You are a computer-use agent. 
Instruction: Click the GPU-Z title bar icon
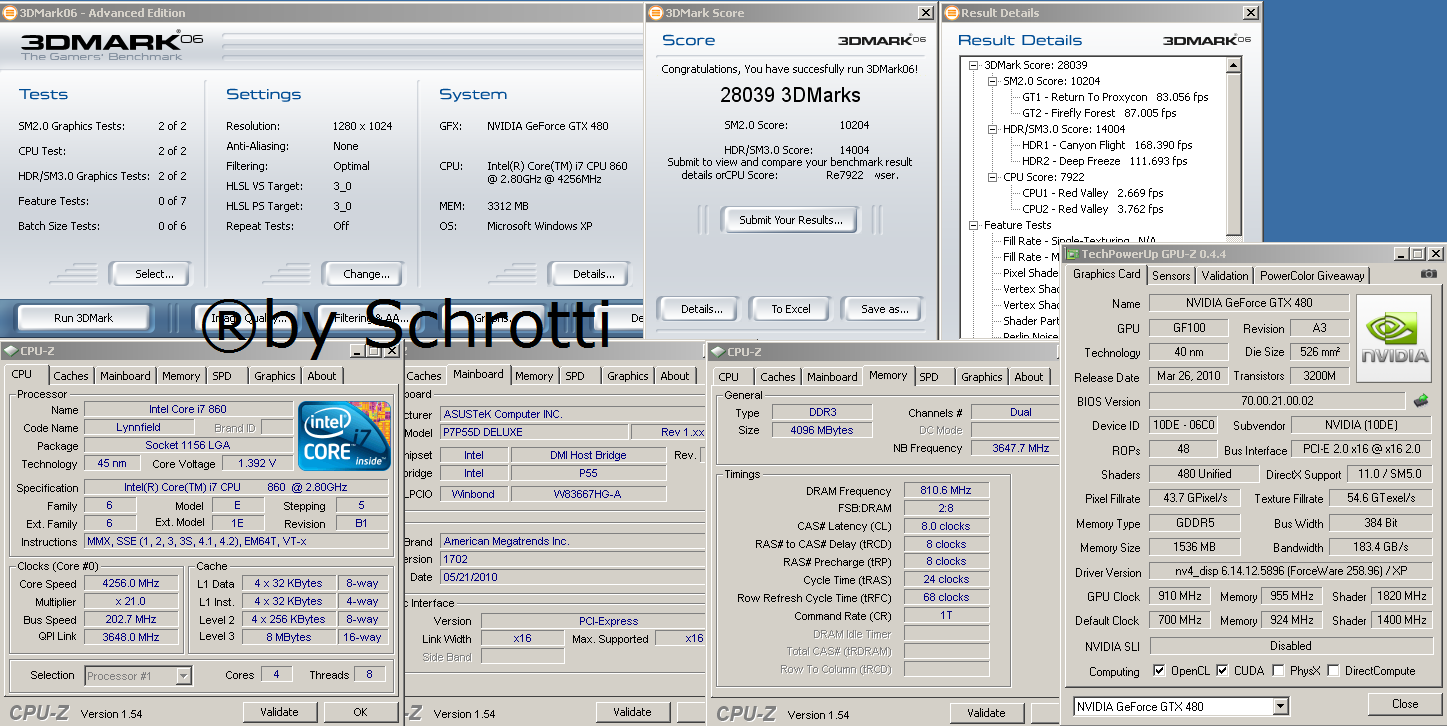[1073, 254]
